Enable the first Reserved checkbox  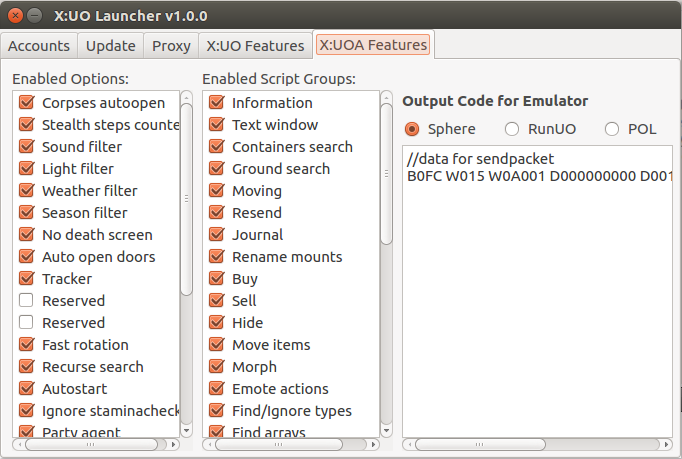pos(27,301)
